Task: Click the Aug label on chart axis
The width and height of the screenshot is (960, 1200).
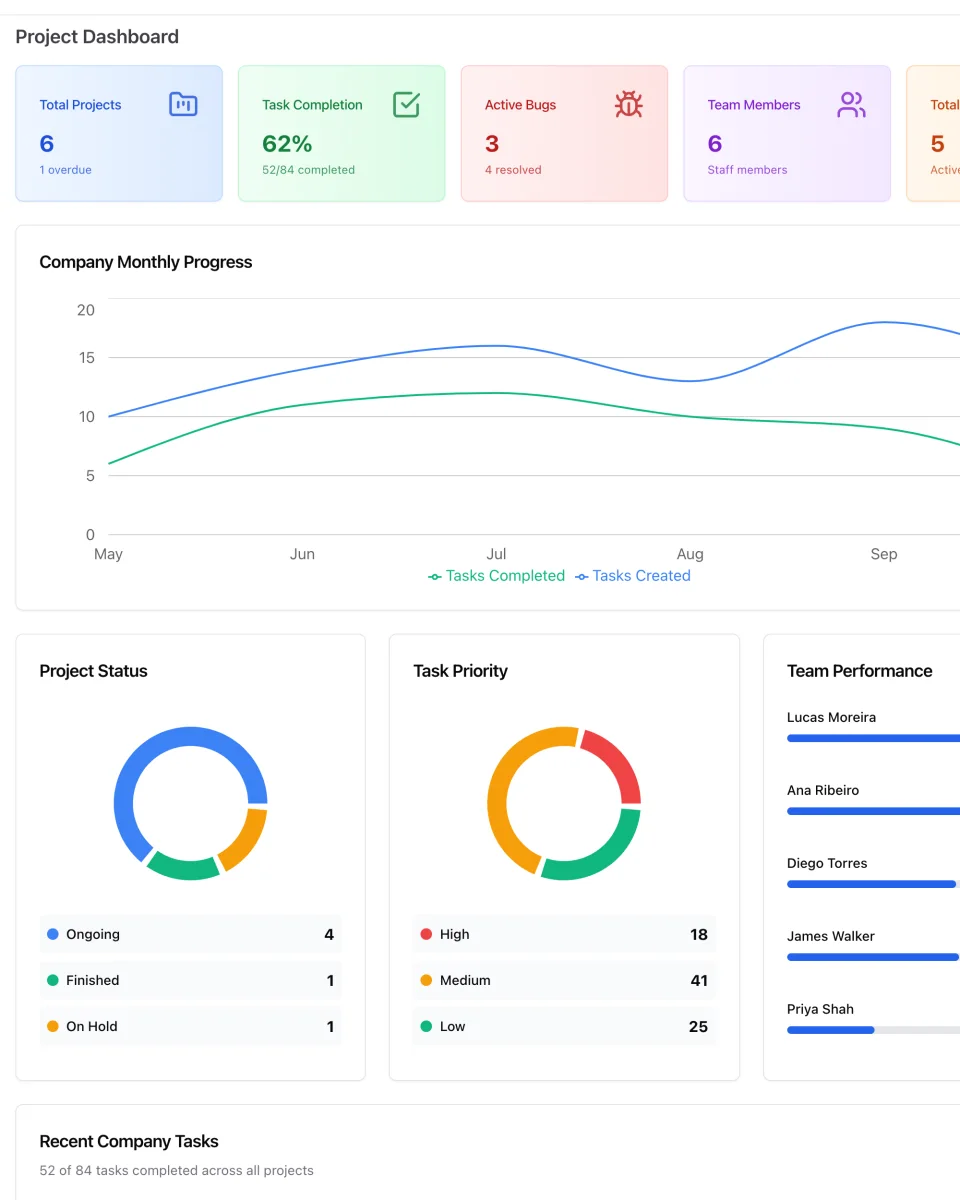Action: 690,554
